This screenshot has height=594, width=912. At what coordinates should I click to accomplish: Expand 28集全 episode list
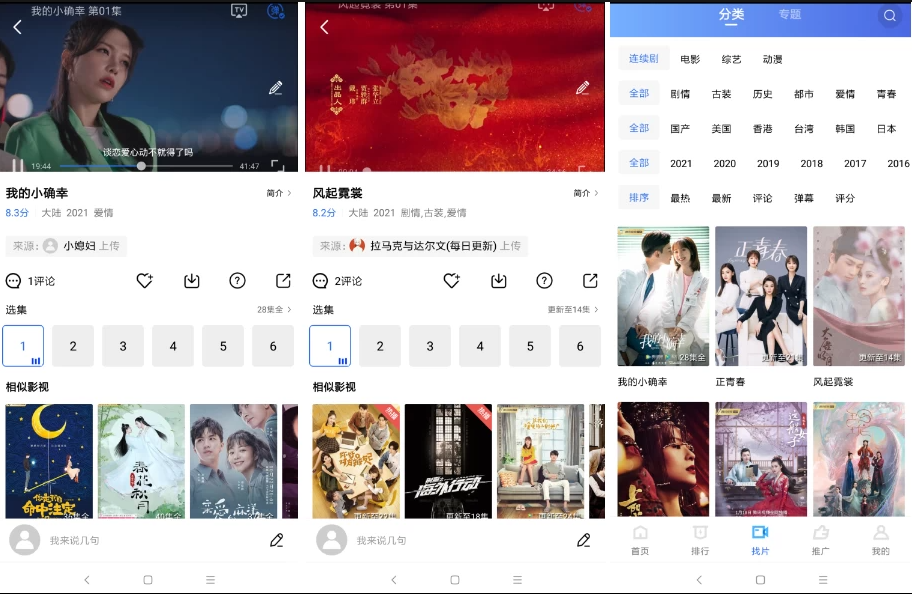[274, 310]
